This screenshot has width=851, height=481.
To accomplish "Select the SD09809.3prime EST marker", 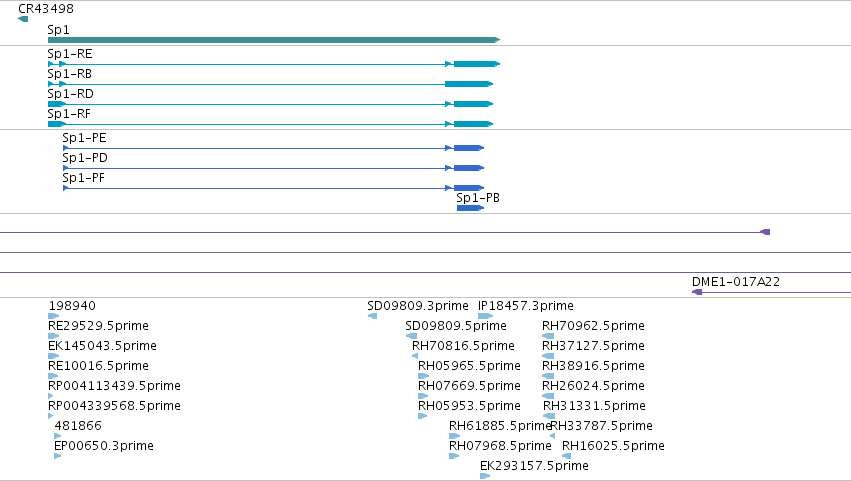I will tap(372, 316).
